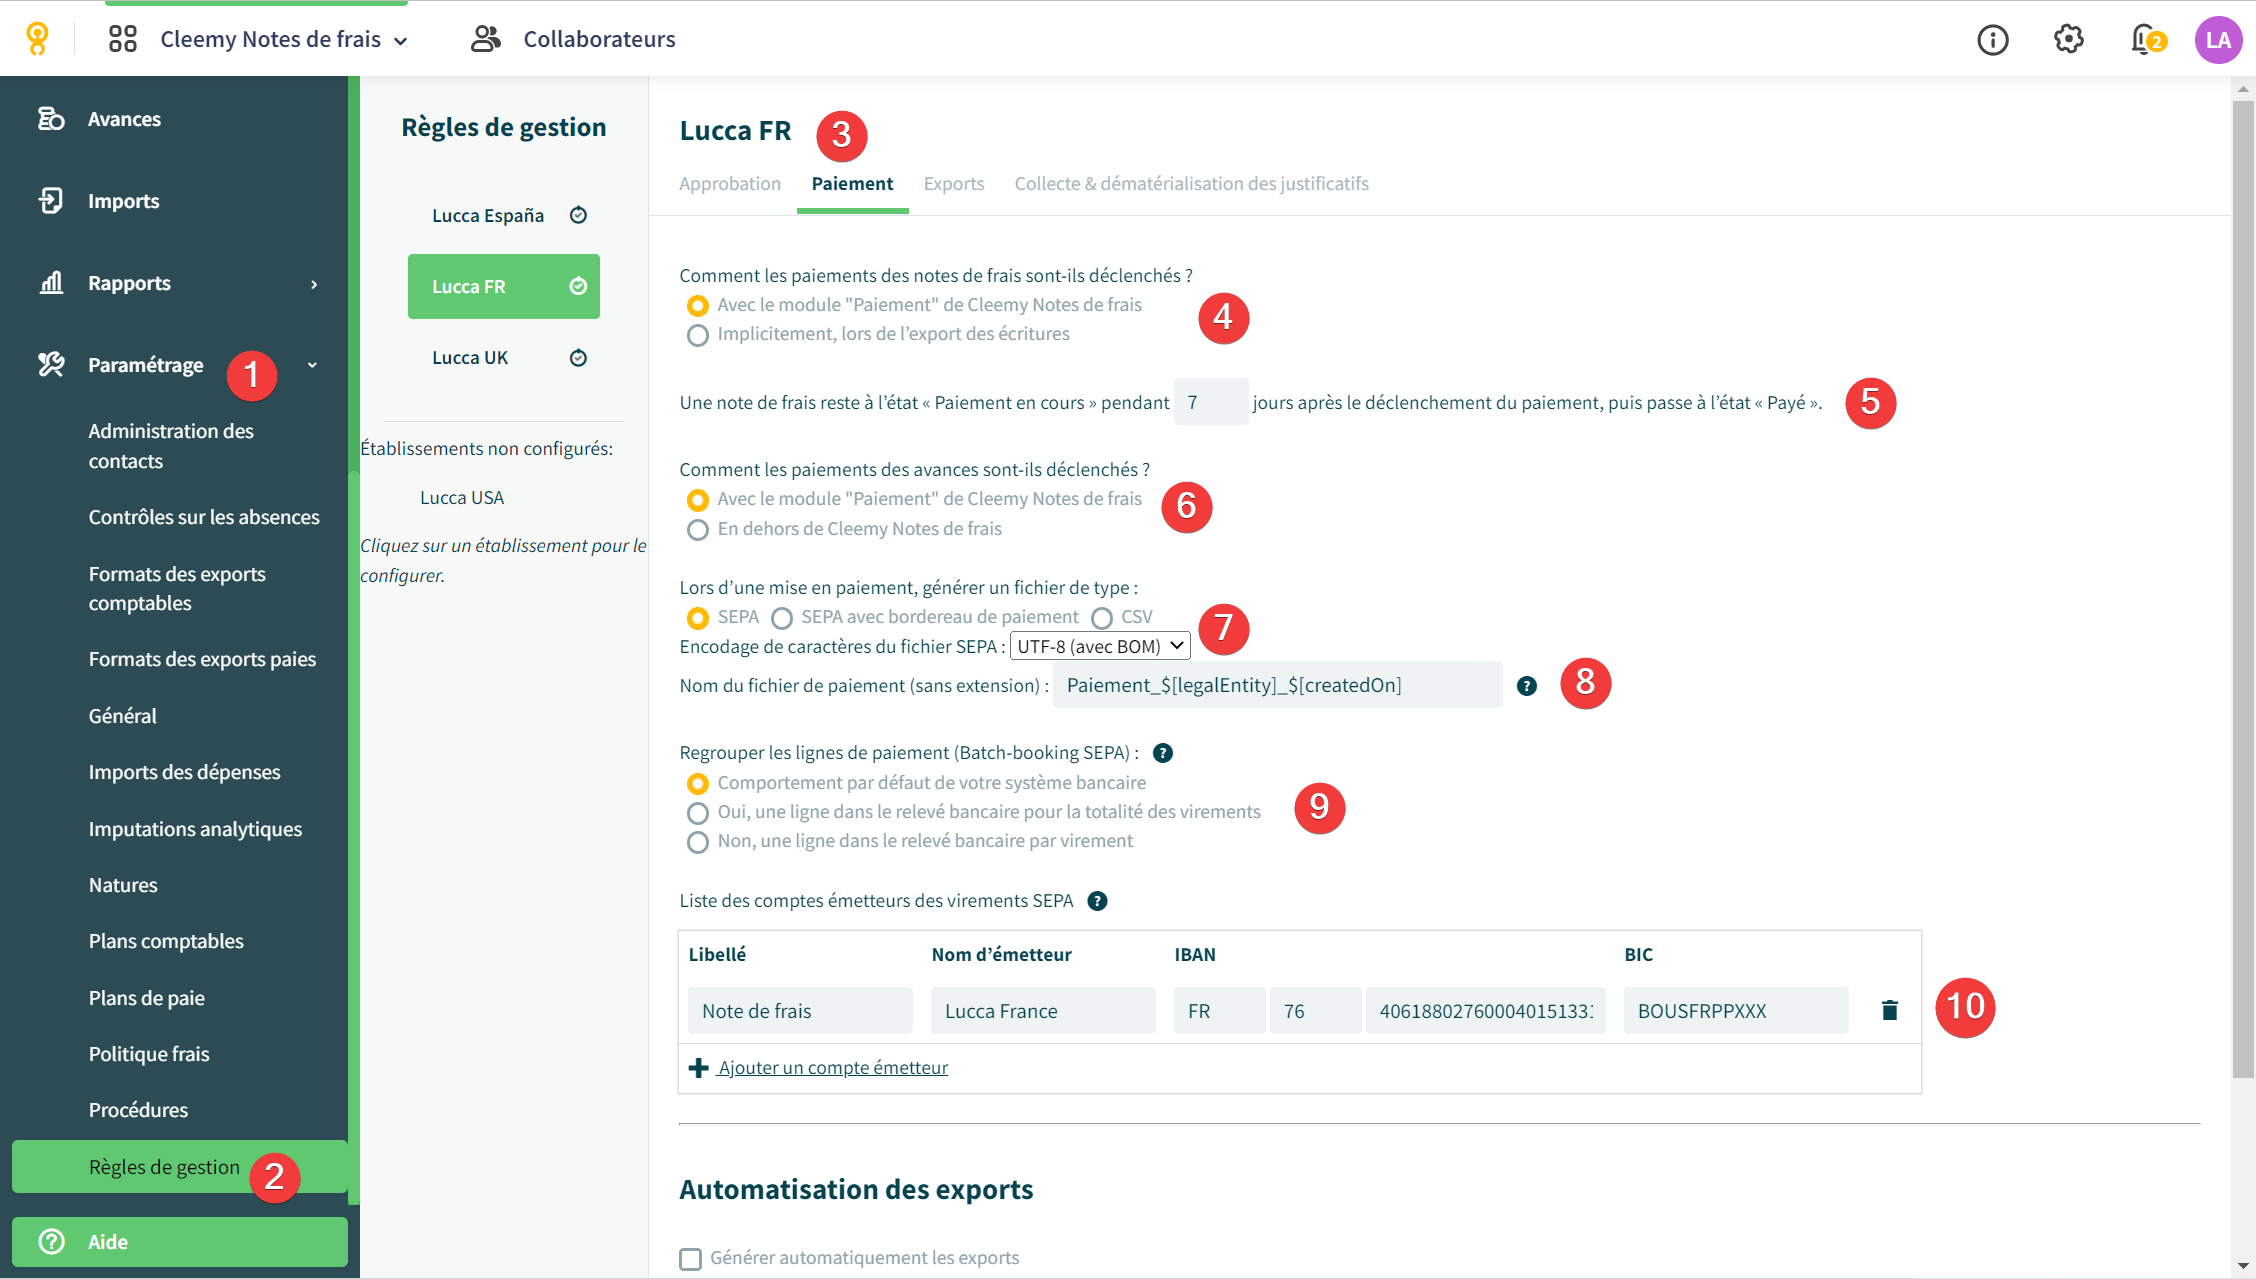Open Formats des exports comptables
This screenshot has height=1279, width=2256.
click(177, 588)
